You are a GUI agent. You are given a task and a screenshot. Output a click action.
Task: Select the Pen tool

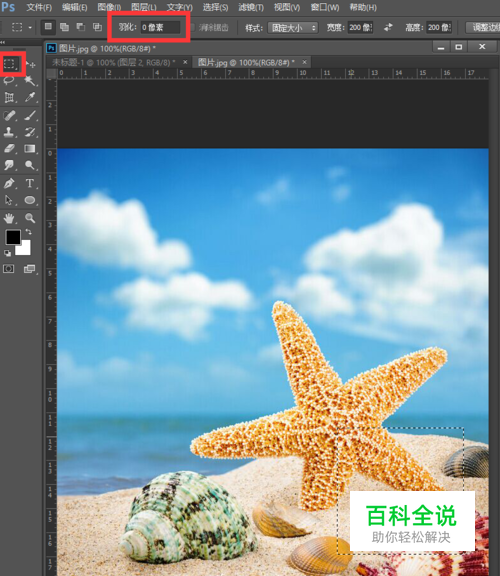(x=9, y=183)
